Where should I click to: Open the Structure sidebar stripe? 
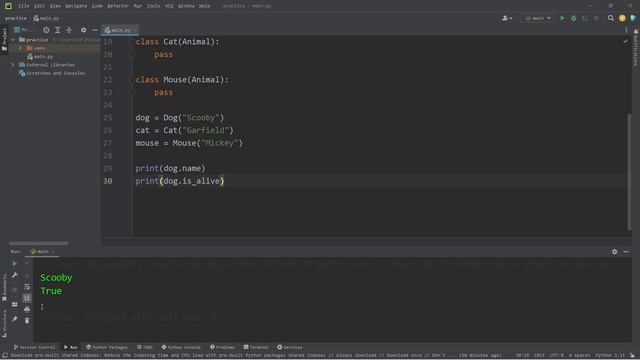4,323
